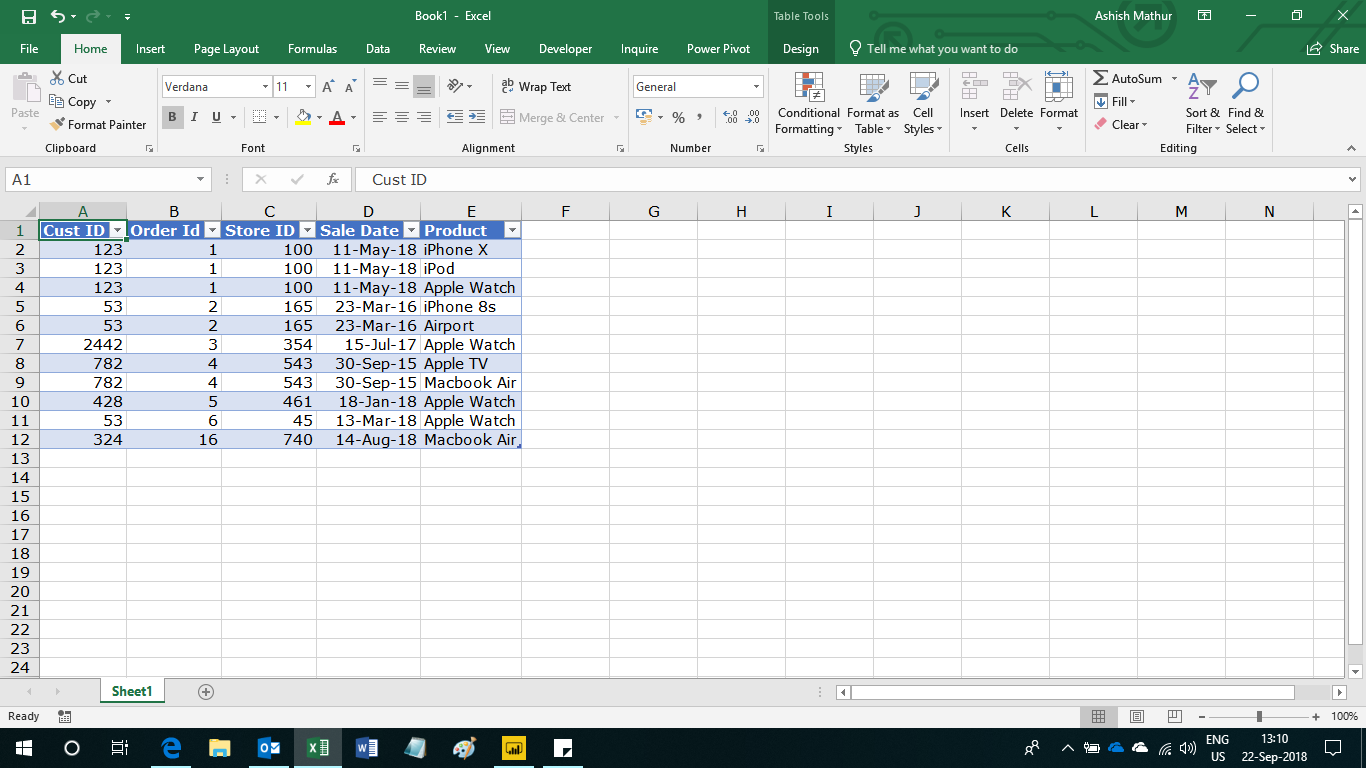Apply Comma Style number format

[699, 118]
